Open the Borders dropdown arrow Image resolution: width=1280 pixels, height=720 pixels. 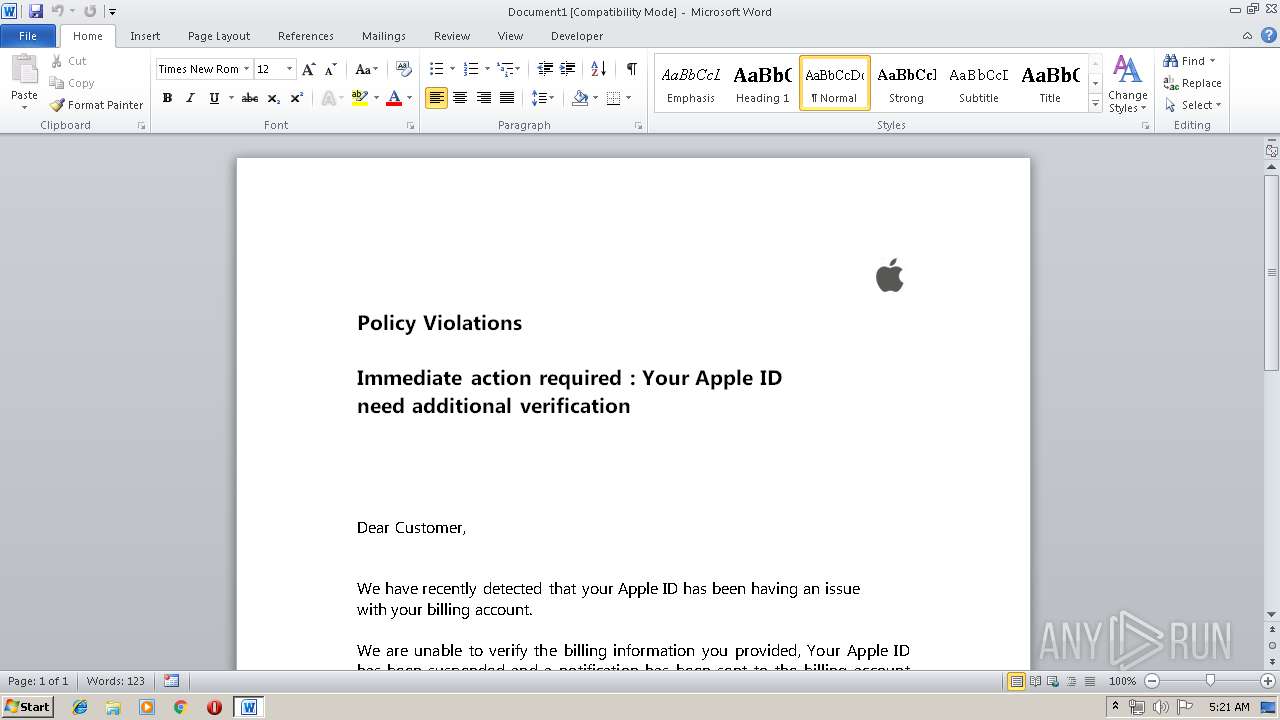click(627, 98)
